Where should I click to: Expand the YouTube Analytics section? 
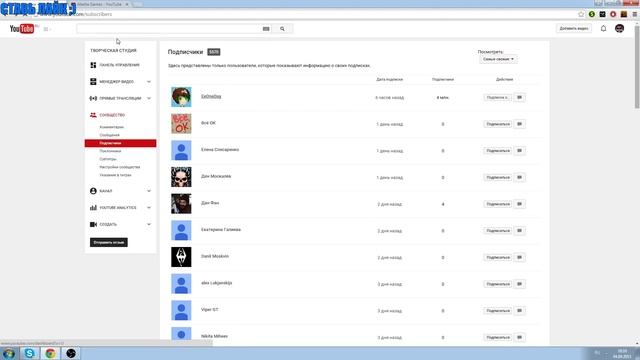tap(149, 208)
